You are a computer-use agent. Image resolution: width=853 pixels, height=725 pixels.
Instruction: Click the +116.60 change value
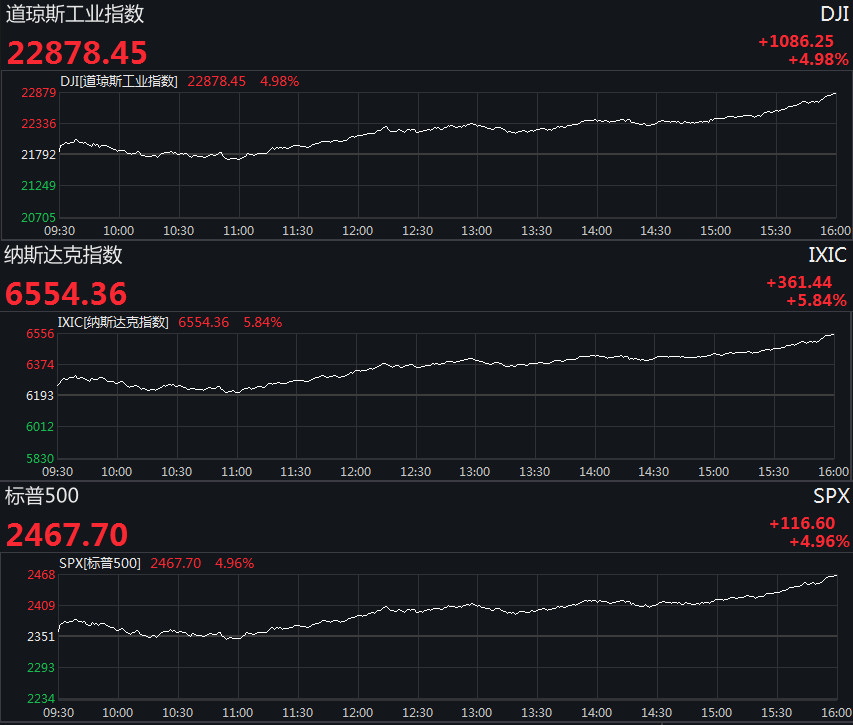[802, 523]
